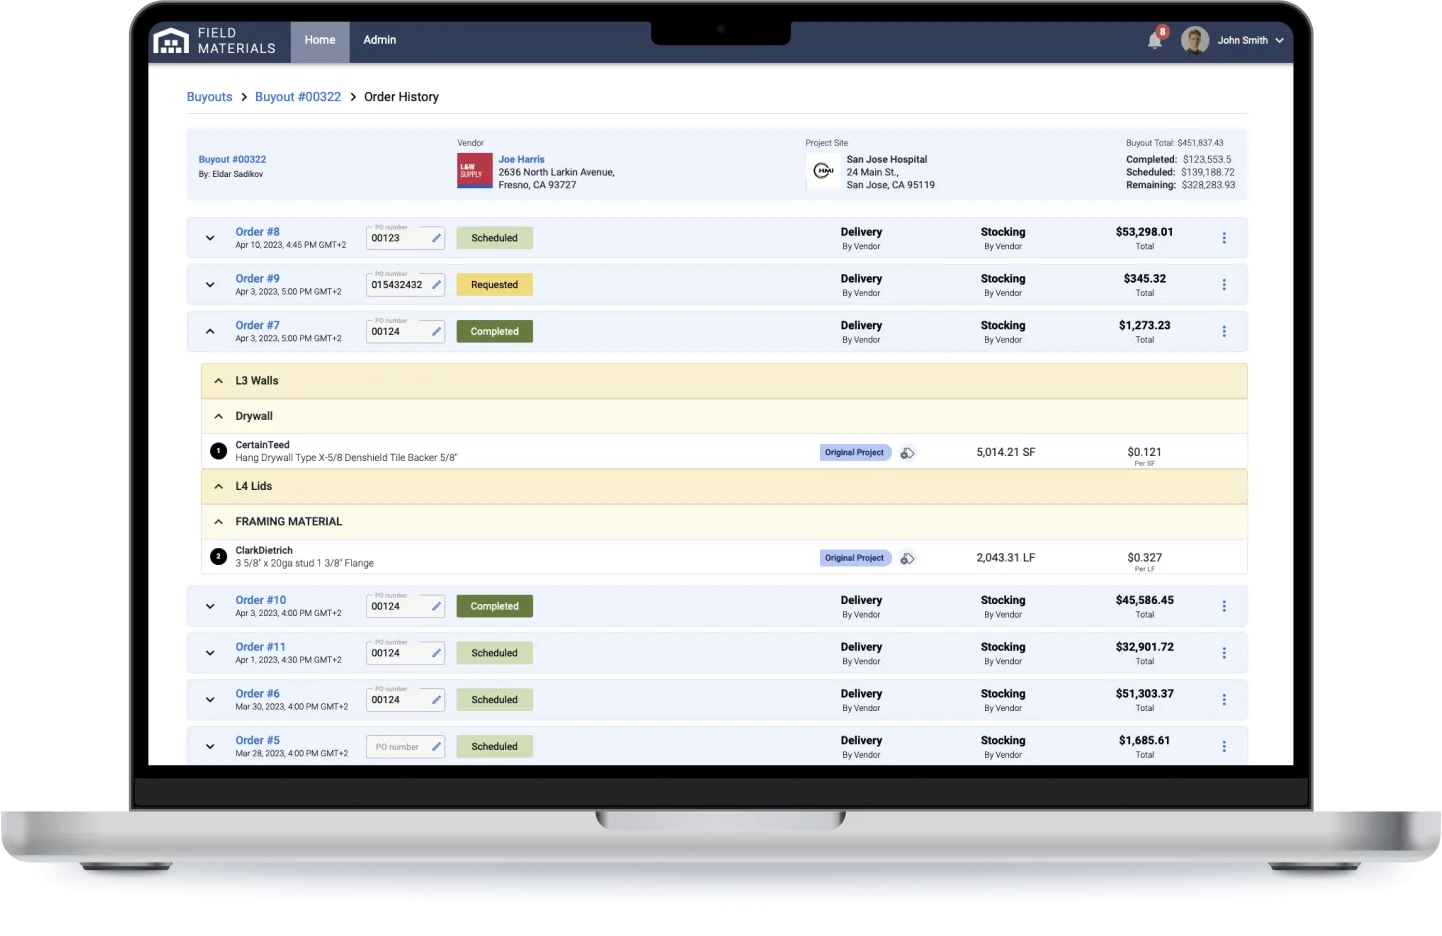The height and width of the screenshot is (936, 1442).
Task: Open the Buyouts breadcrumb link
Action: (209, 96)
